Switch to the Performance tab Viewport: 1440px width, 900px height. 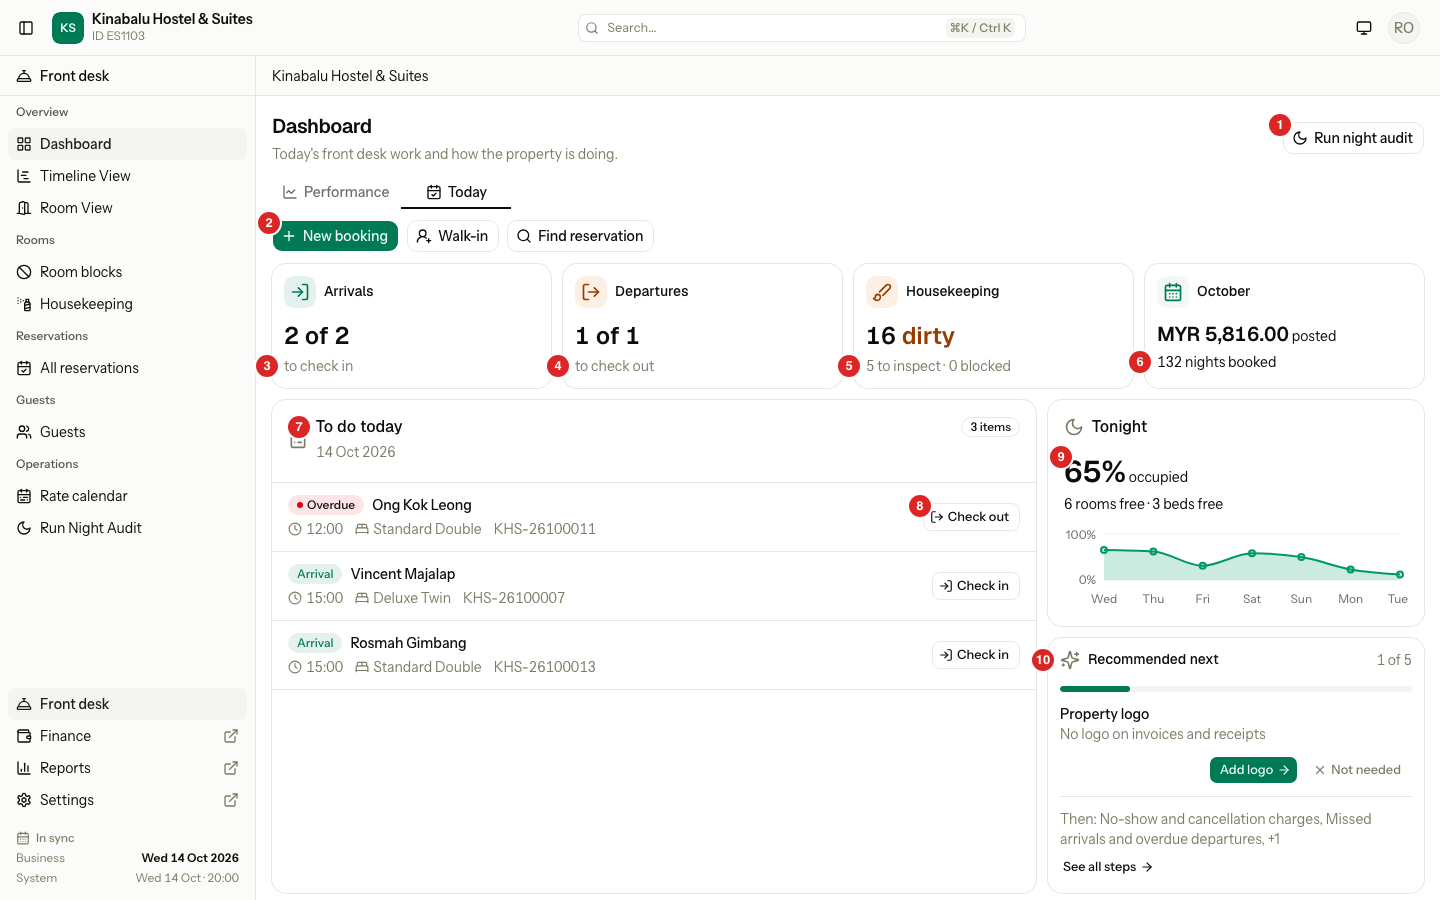pos(336,192)
